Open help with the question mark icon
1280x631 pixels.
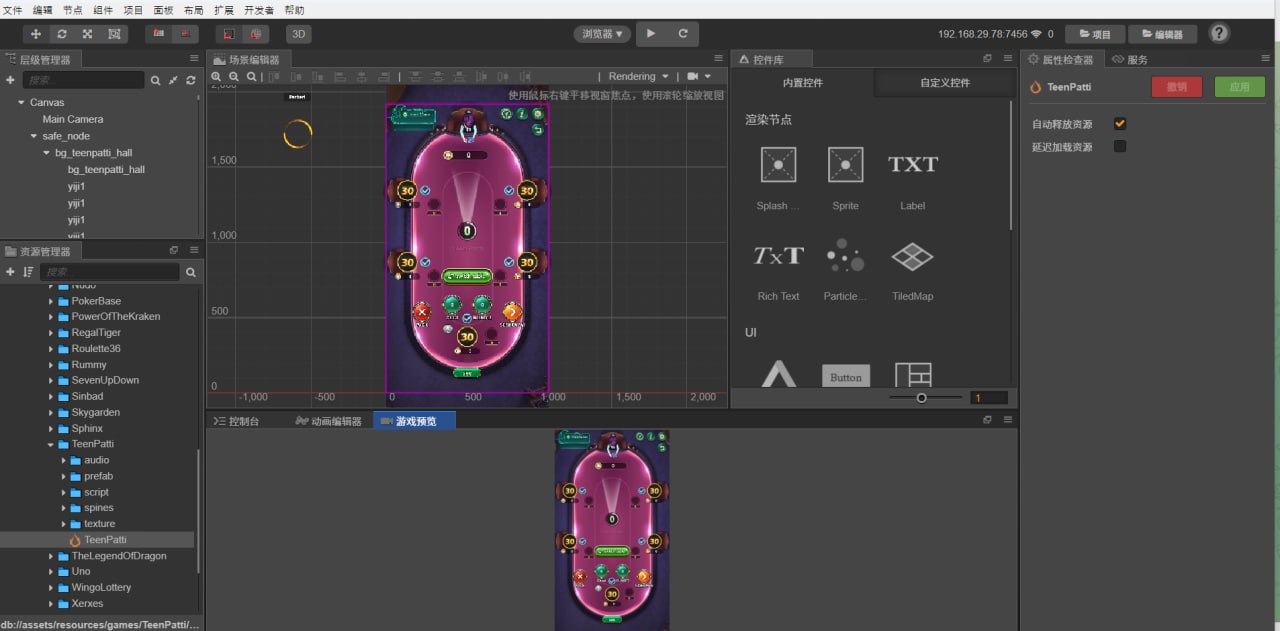(1219, 33)
